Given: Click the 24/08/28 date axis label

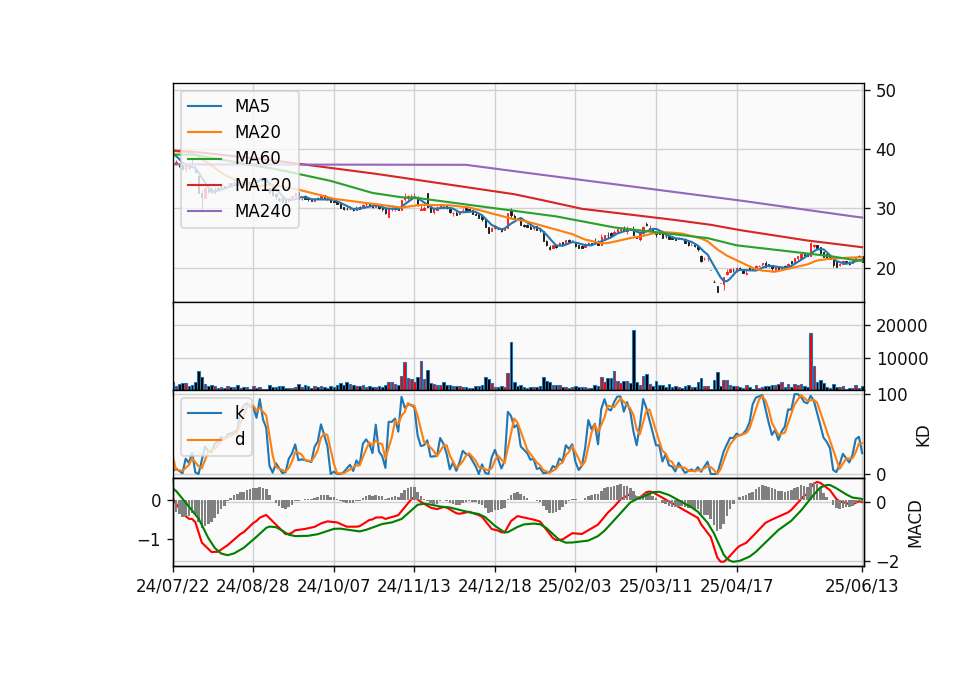Looking at the screenshot, I should [x=253, y=586].
